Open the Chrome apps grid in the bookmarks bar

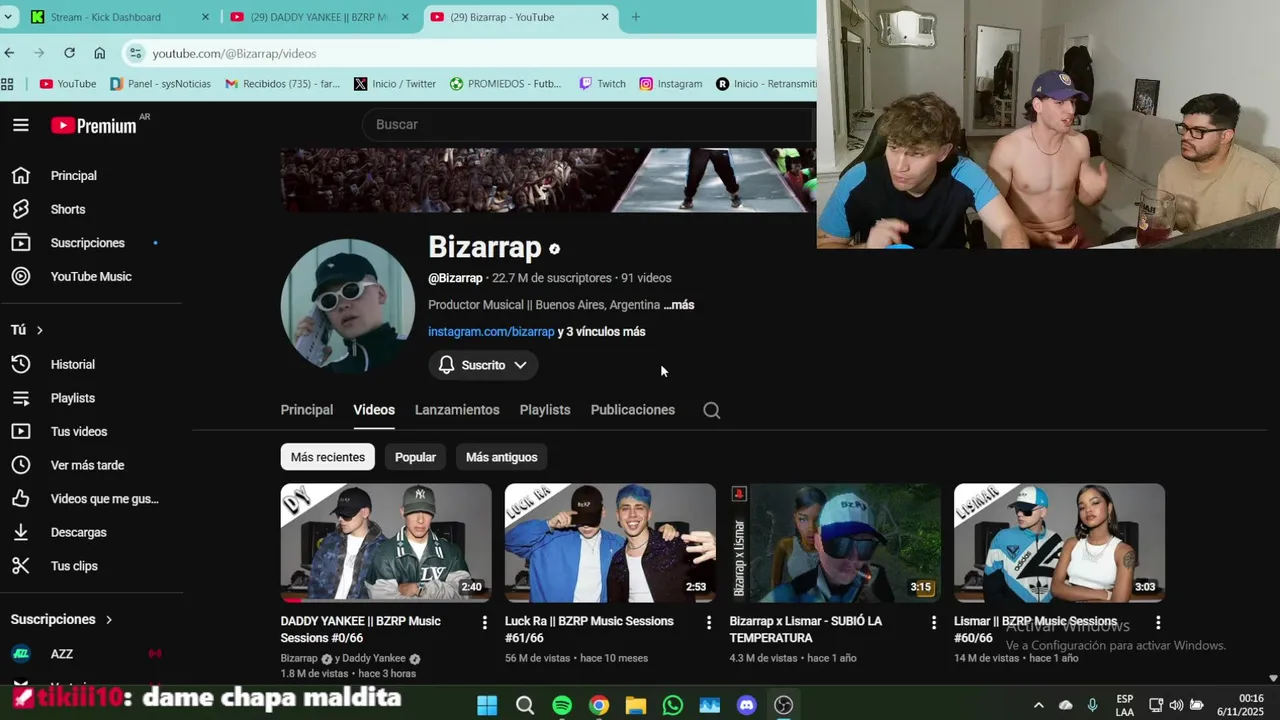[x=8, y=84]
